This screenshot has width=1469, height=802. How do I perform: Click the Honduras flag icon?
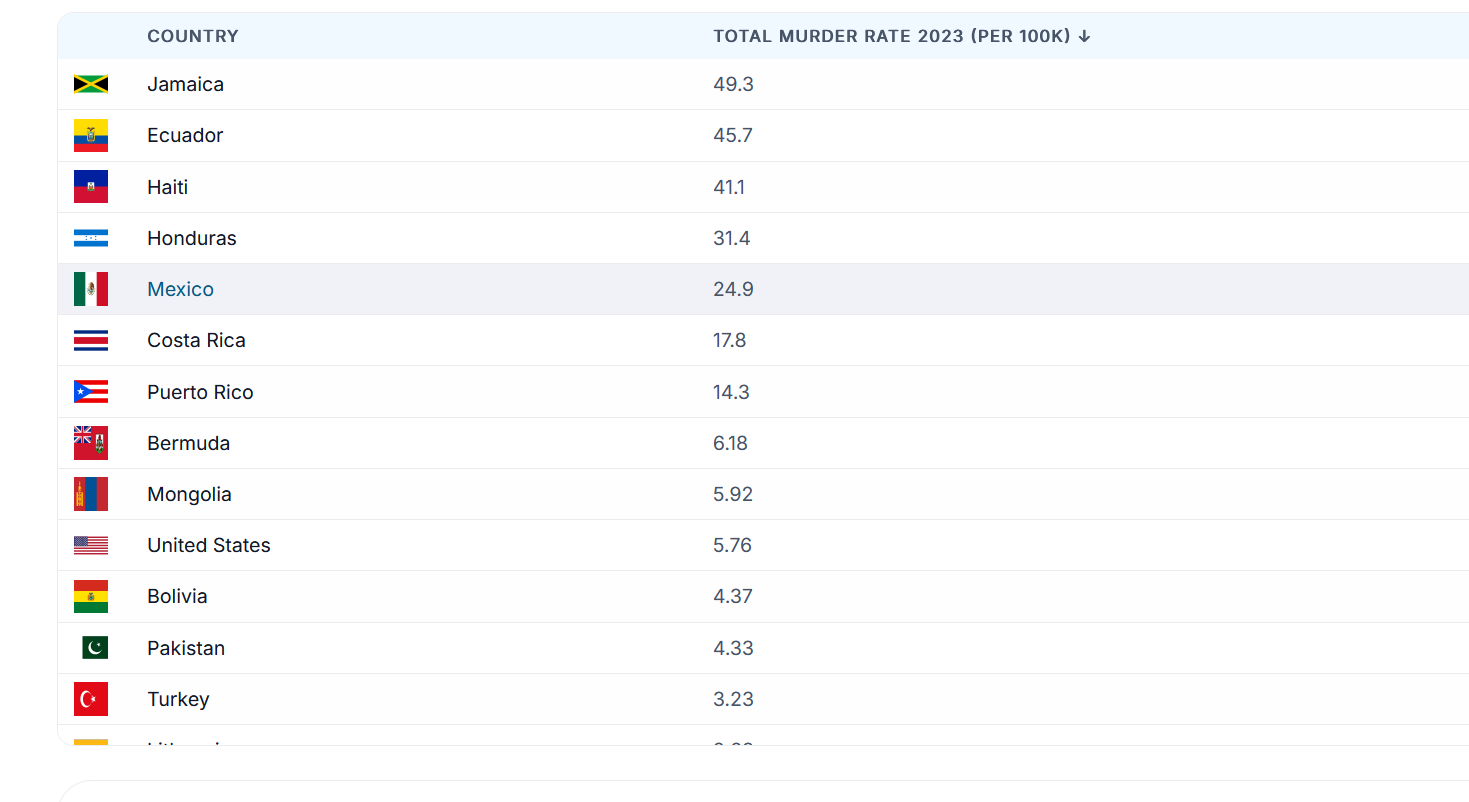91,238
